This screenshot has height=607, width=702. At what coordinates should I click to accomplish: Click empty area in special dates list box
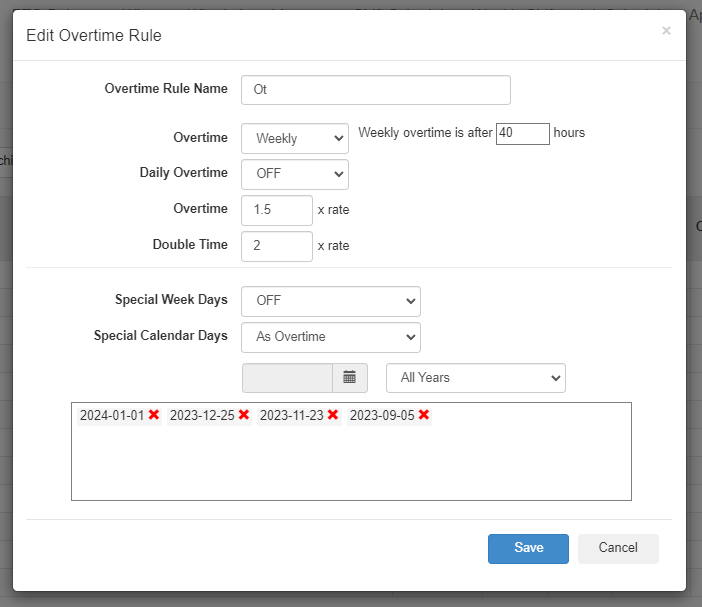pyautogui.click(x=350, y=465)
